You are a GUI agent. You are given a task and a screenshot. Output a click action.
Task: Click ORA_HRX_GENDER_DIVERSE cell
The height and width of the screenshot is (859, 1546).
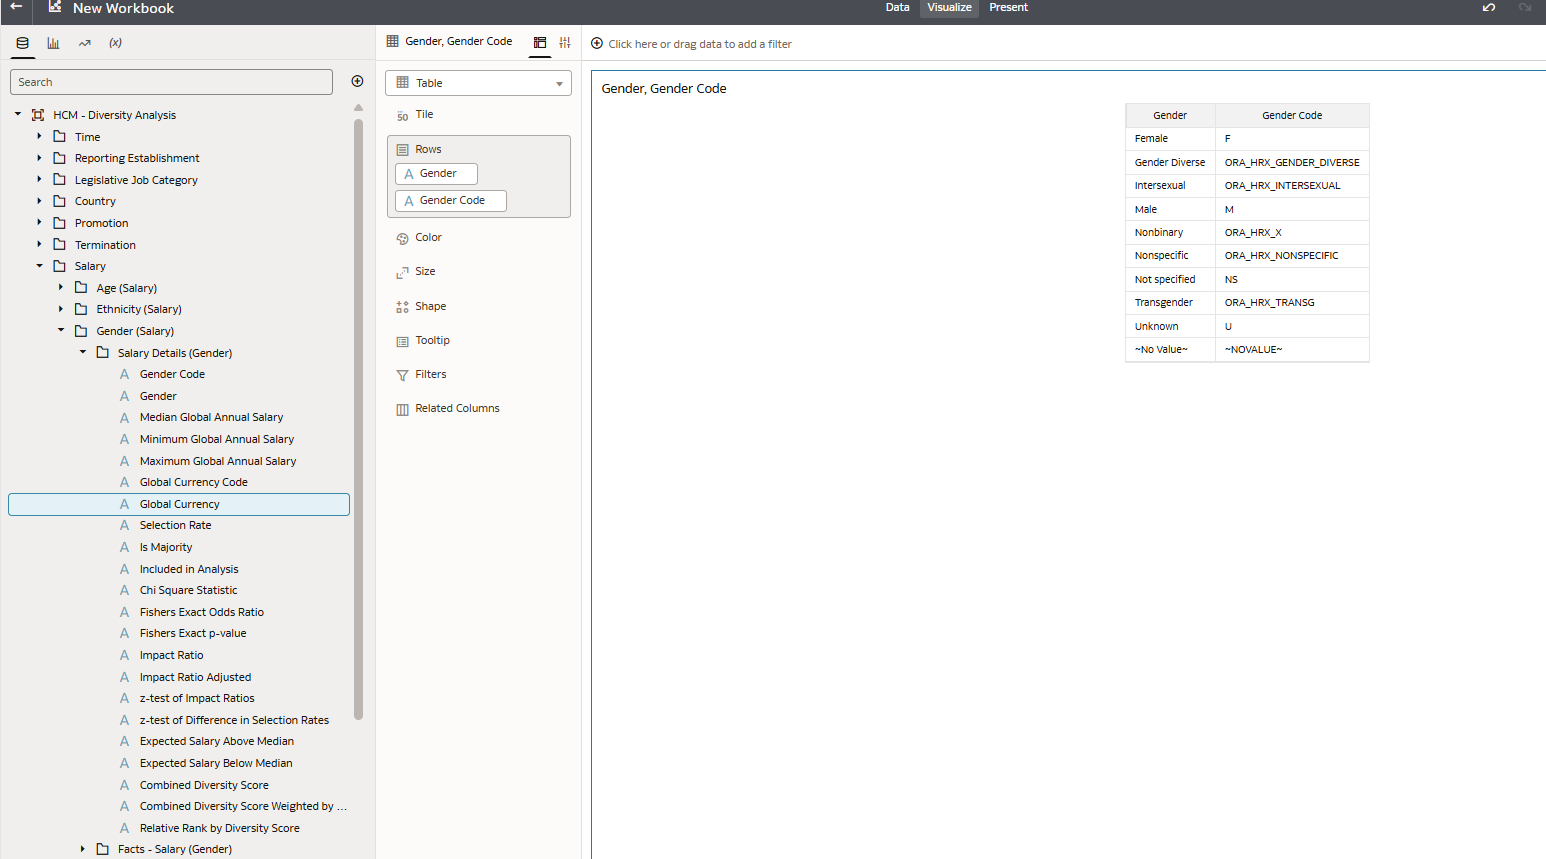click(x=1292, y=162)
